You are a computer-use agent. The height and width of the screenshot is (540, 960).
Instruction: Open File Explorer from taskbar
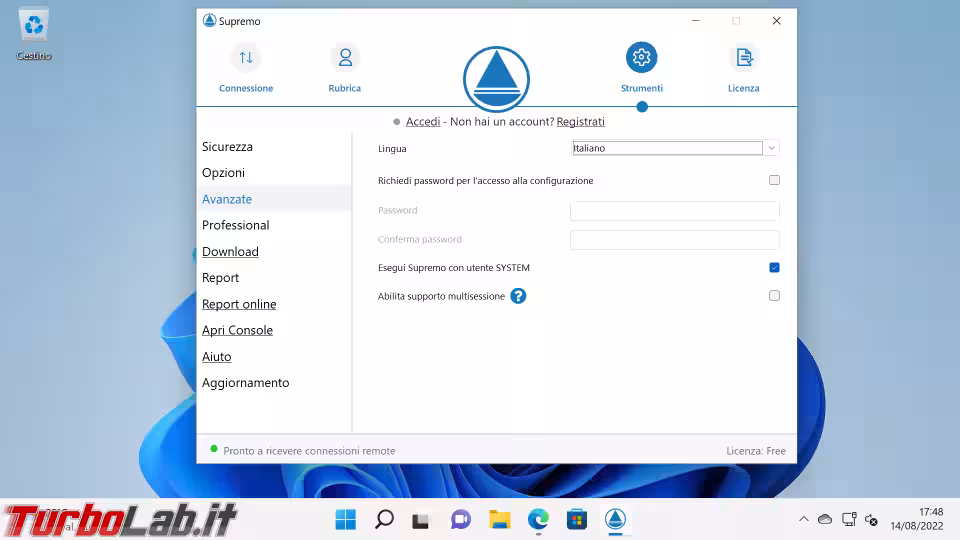tap(500, 520)
